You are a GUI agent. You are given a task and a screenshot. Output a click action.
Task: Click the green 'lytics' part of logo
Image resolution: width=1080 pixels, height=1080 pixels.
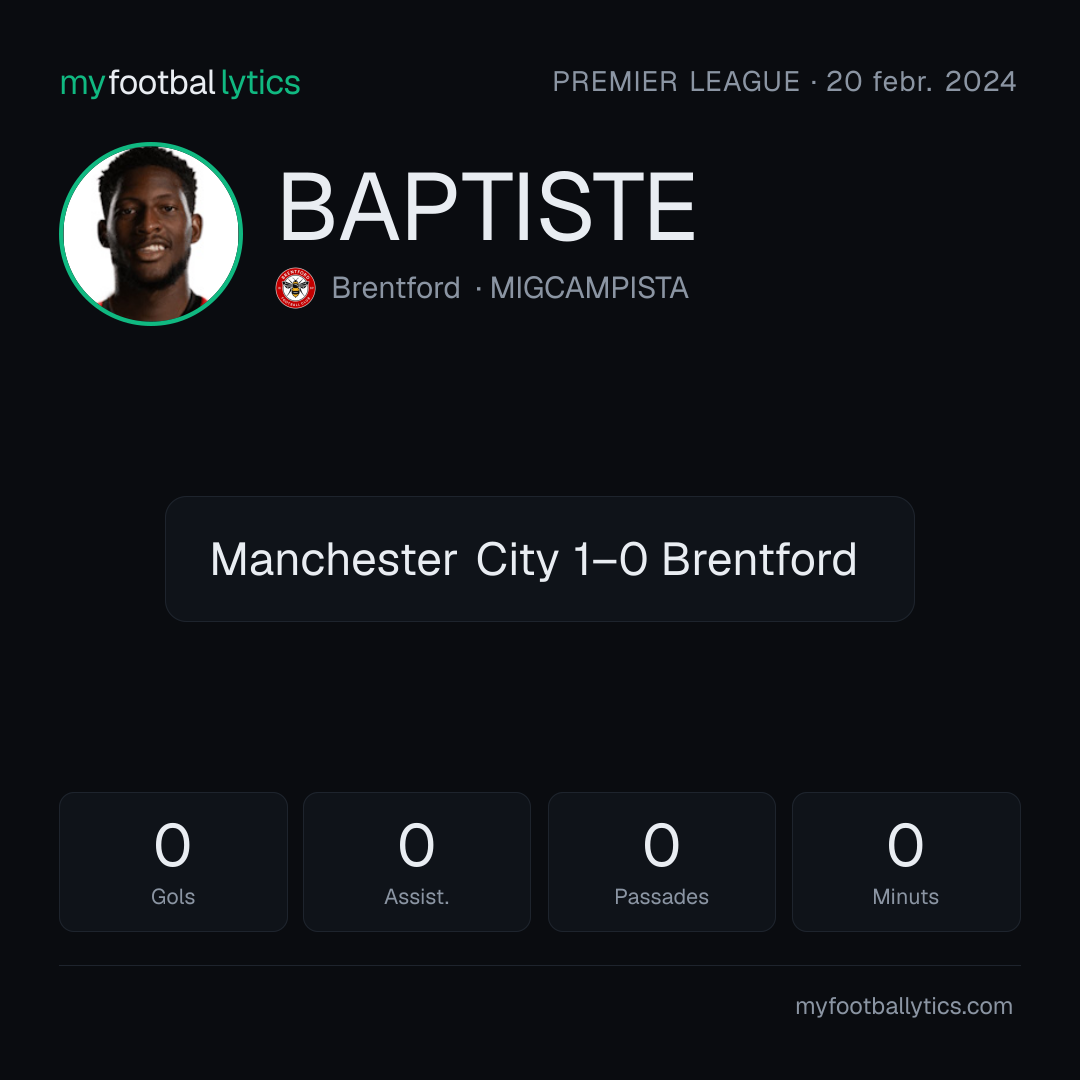pyautogui.click(x=260, y=83)
